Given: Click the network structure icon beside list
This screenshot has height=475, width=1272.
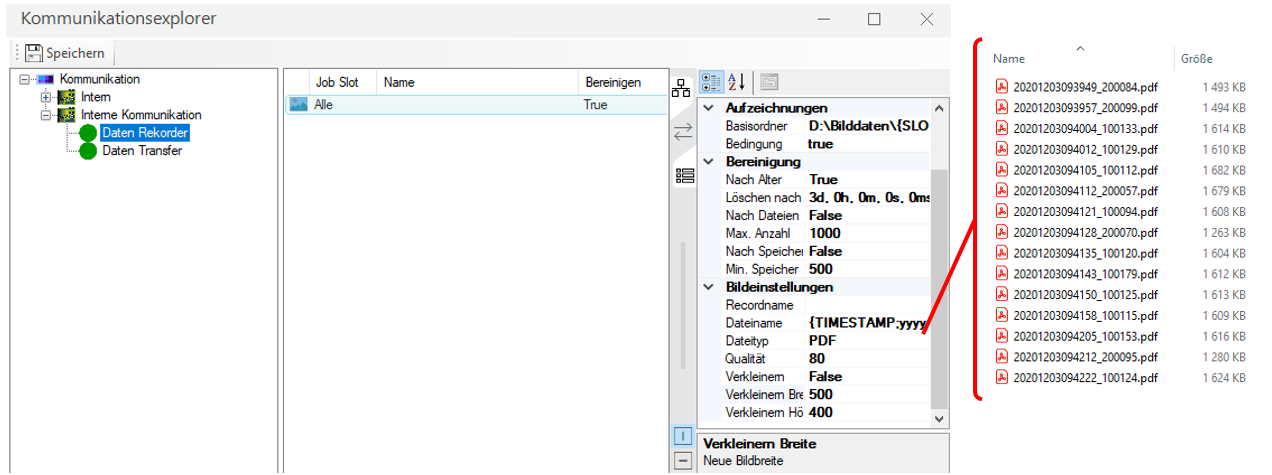Looking at the screenshot, I should [x=683, y=88].
